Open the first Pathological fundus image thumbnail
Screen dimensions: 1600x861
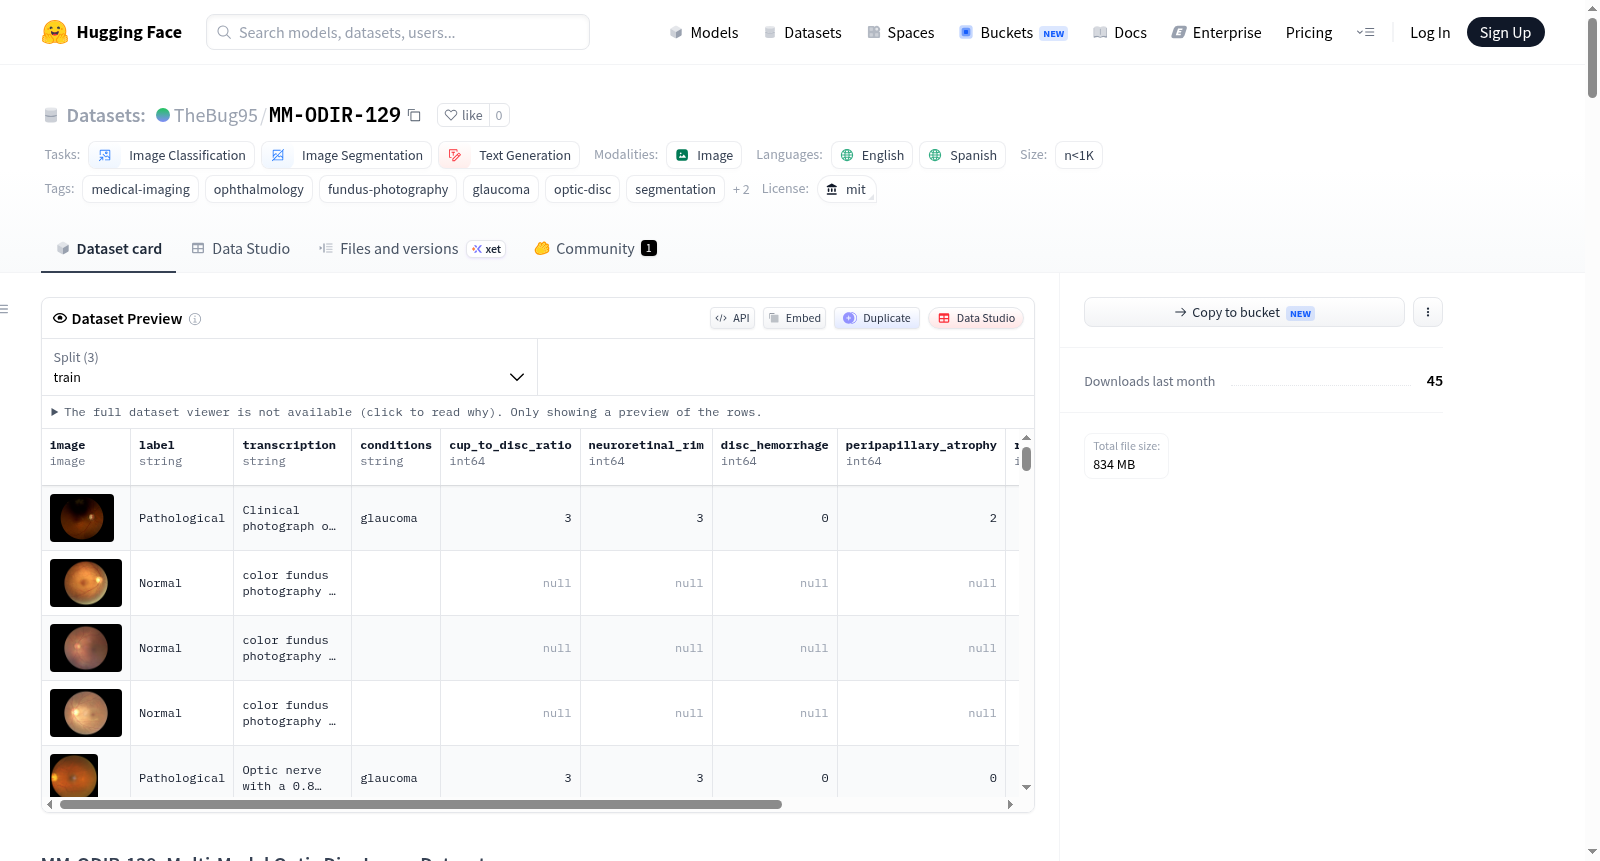point(82,518)
